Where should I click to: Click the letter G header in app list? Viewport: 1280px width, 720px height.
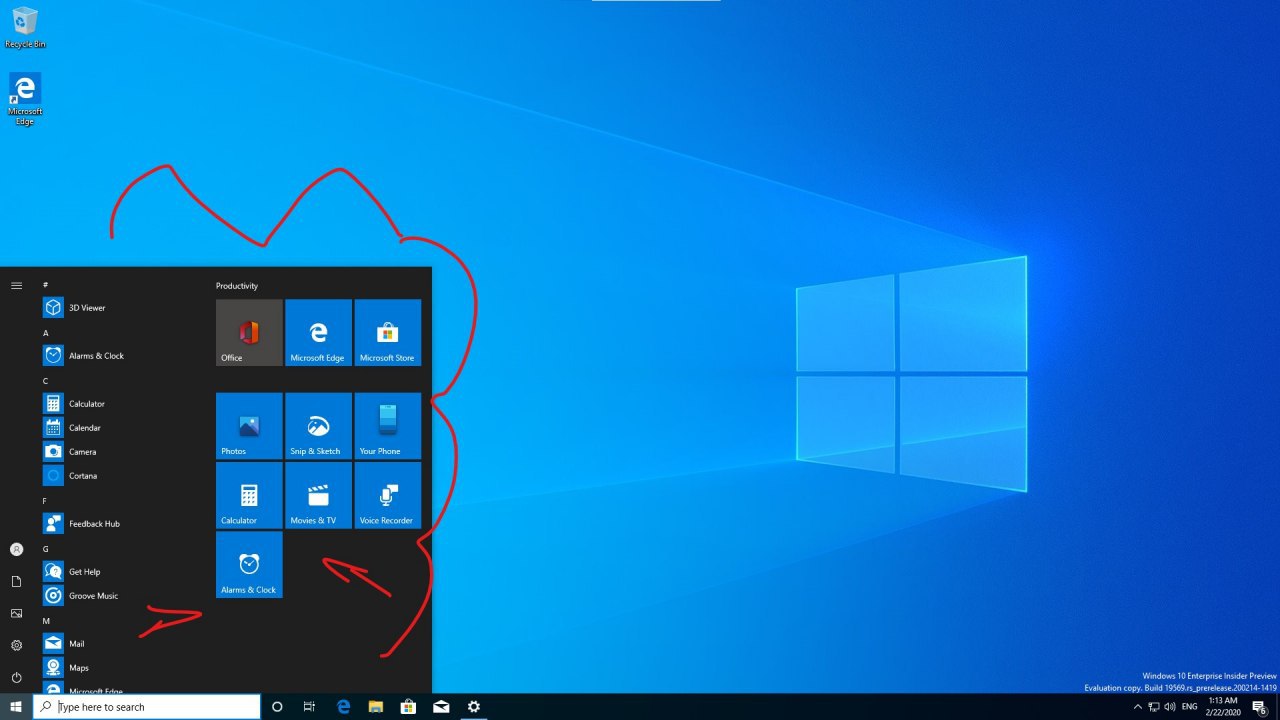tap(46, 549)
